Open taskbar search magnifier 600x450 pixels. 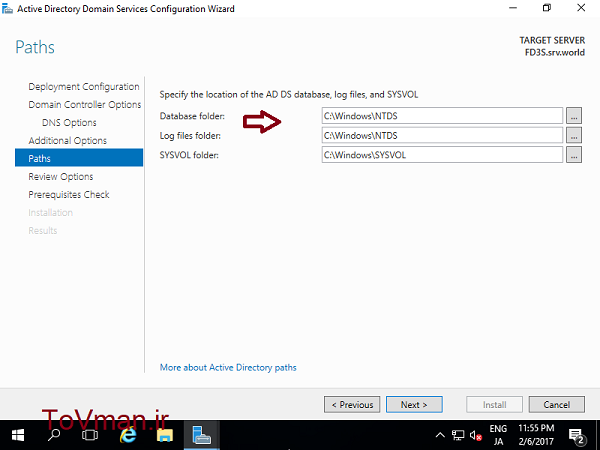point(54,435)
